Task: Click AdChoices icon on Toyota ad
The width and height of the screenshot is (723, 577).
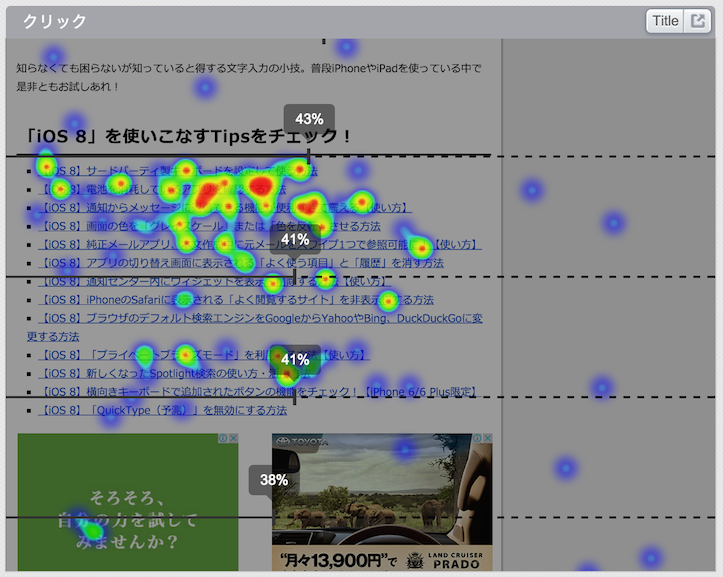Action: point(476,439)
